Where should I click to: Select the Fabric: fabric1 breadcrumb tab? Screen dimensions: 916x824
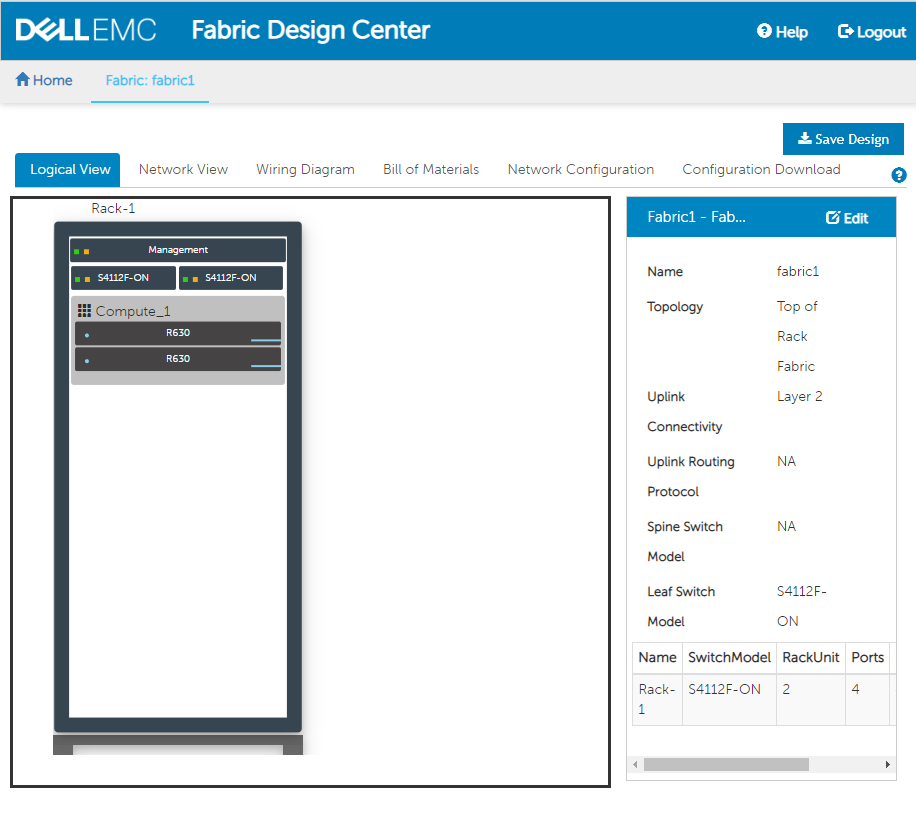pos(150,80)
